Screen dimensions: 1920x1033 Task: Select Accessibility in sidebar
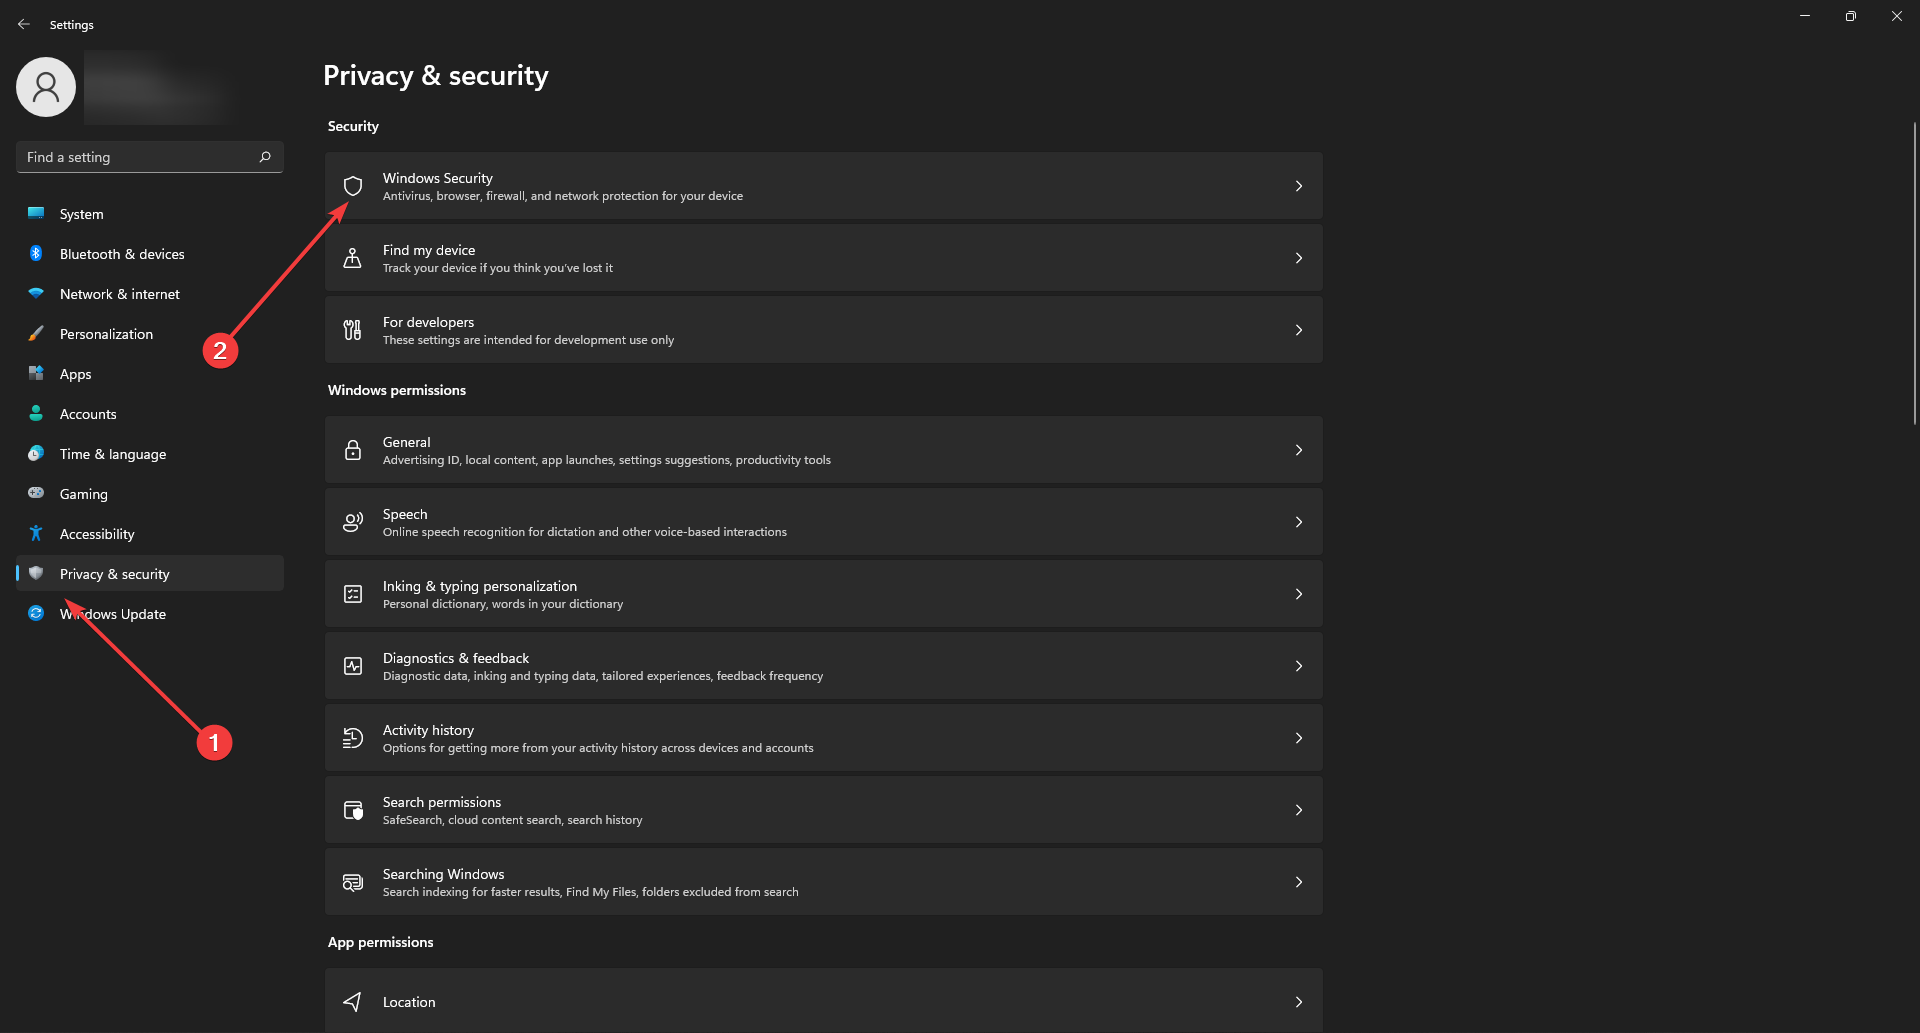click(150, 534)
